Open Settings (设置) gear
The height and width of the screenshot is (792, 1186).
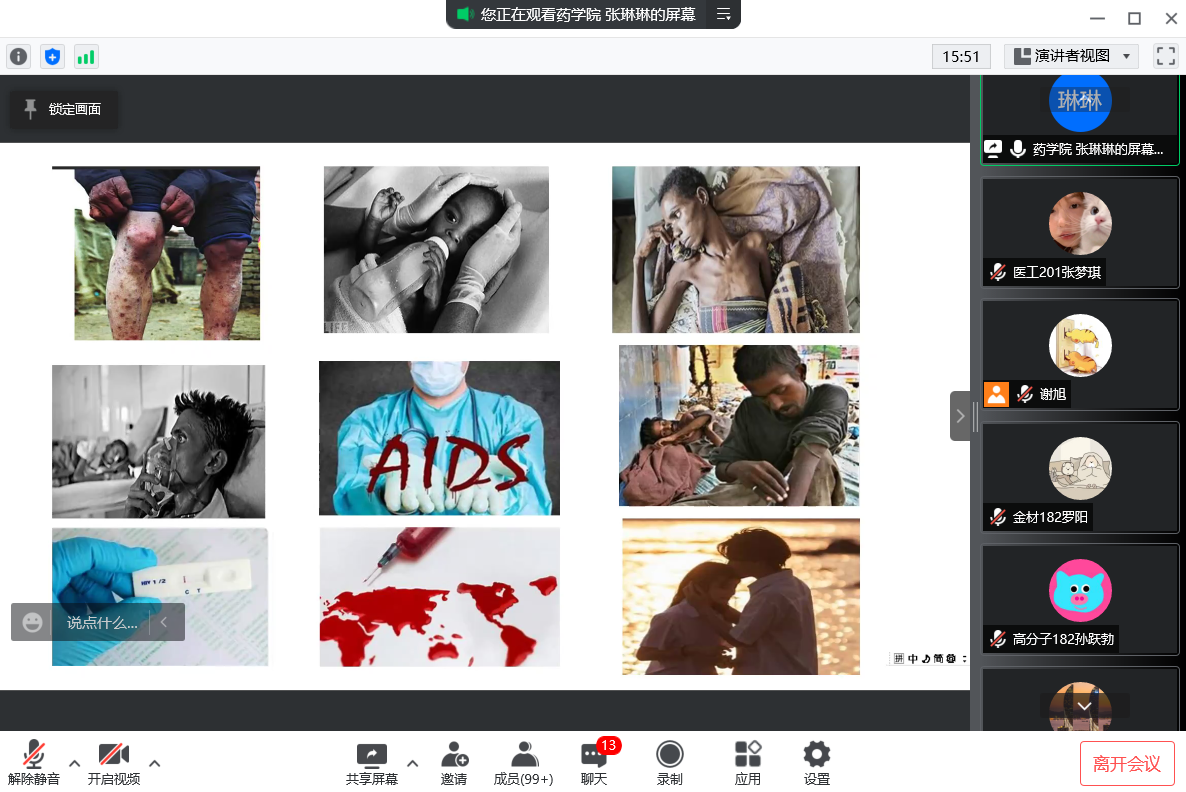click(817, 763)
